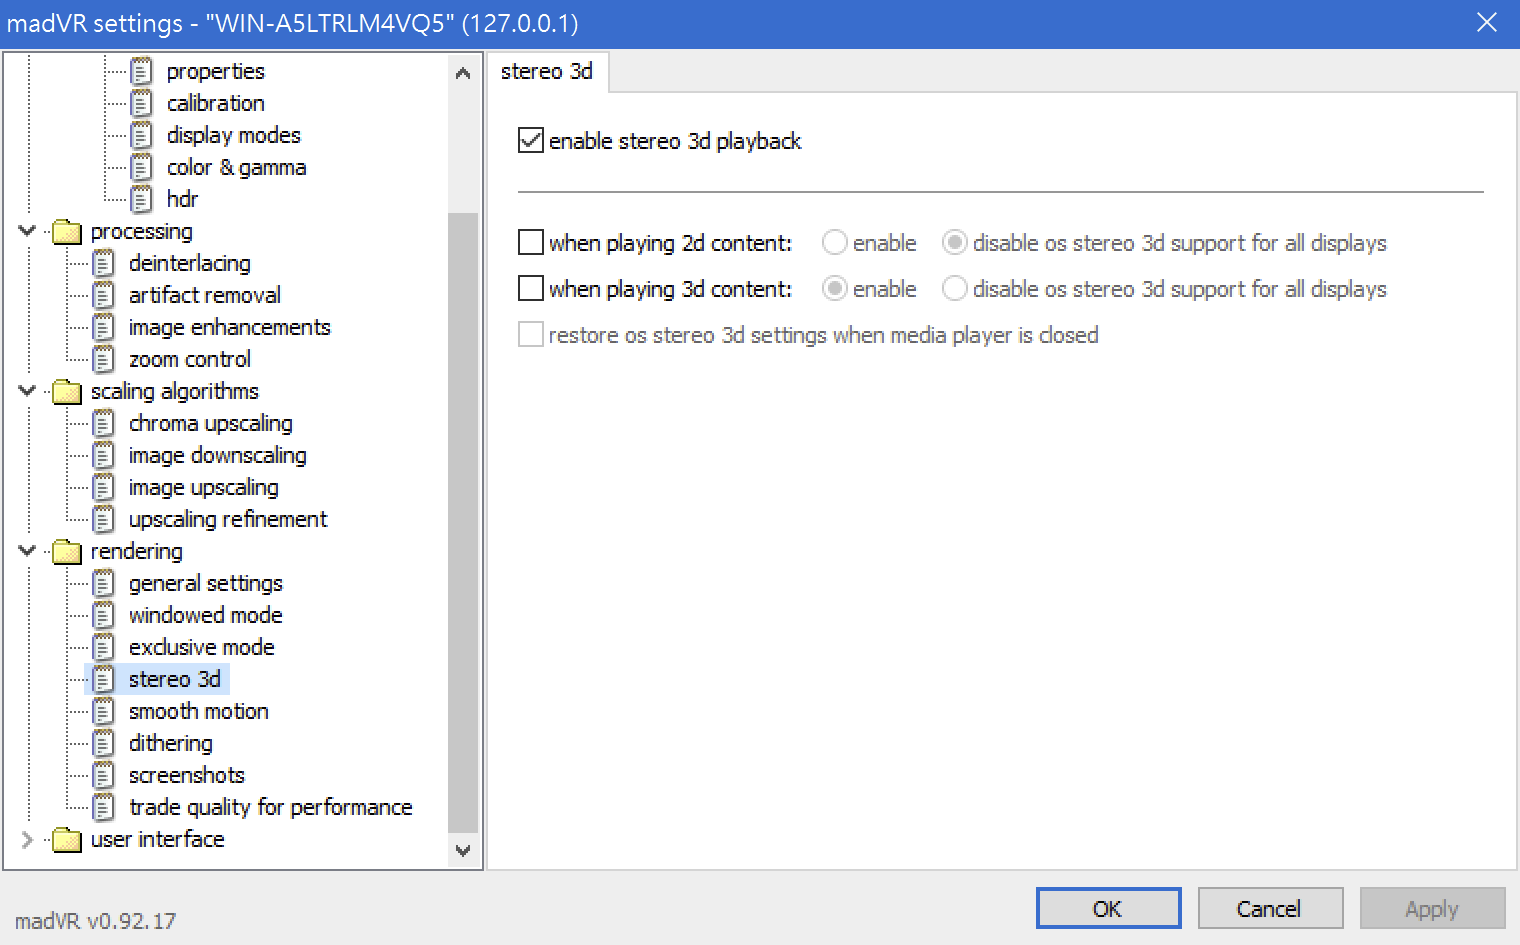Image resolution: width=1520 pixels, height=945 pixels.
Task: Open the dithering label in tree
Action: coord(171,743)
